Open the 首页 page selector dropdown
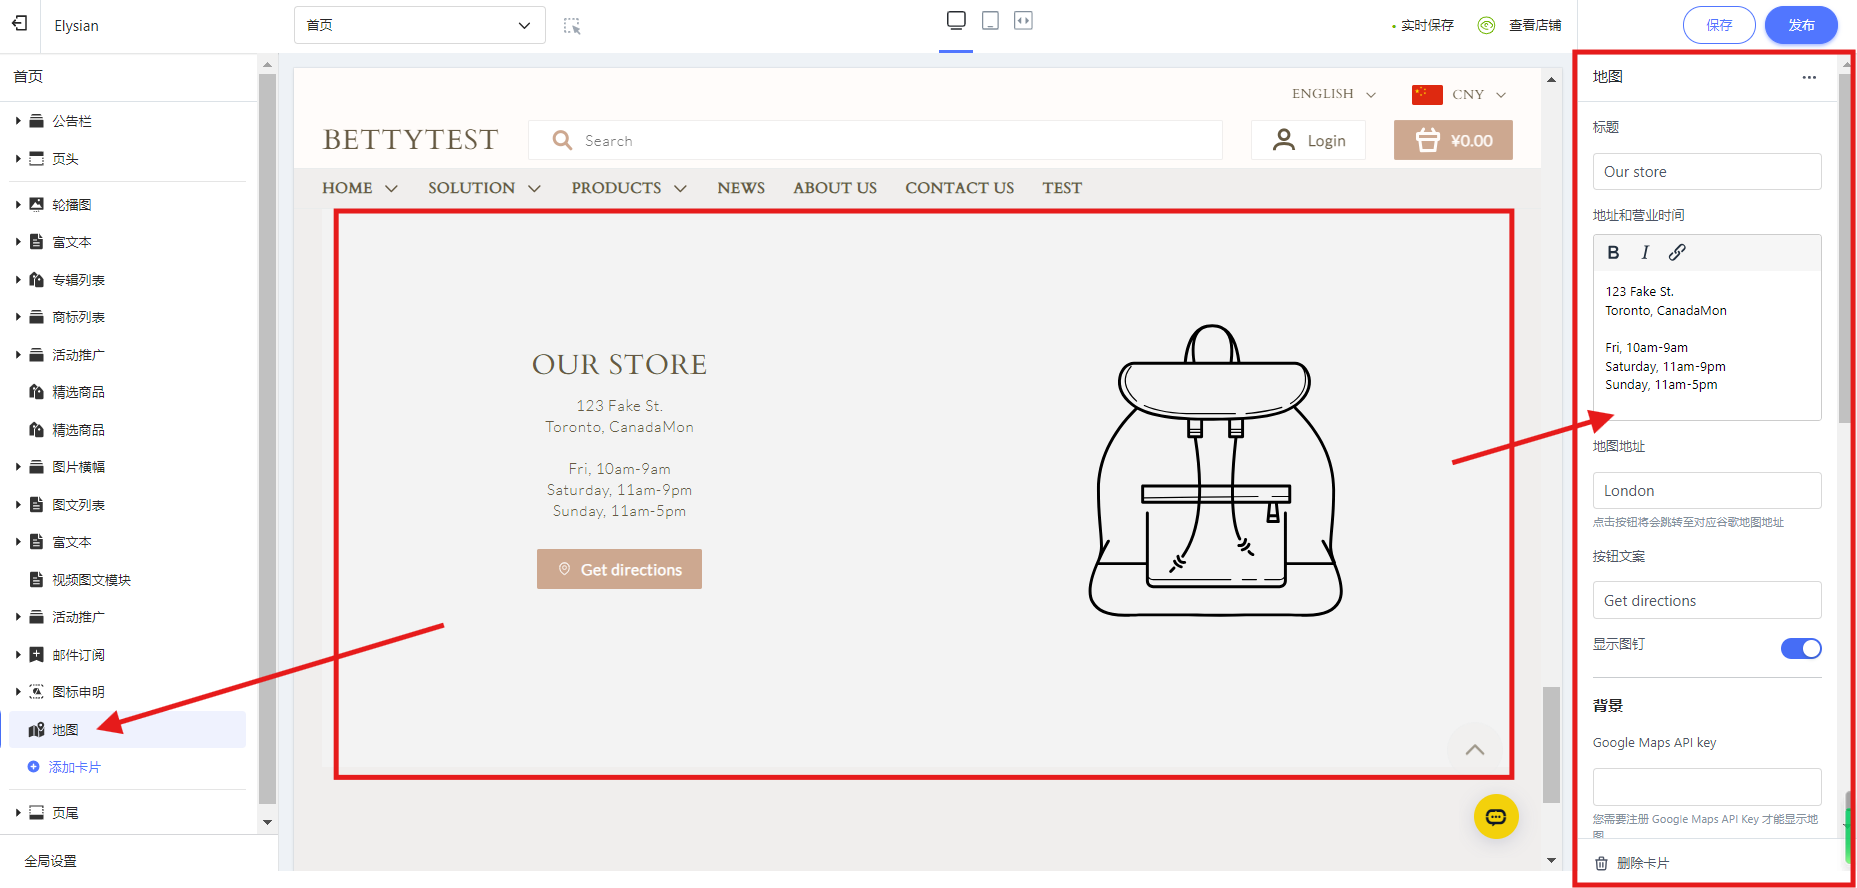This screenshot has height=888, width=1857. [419, 25]
